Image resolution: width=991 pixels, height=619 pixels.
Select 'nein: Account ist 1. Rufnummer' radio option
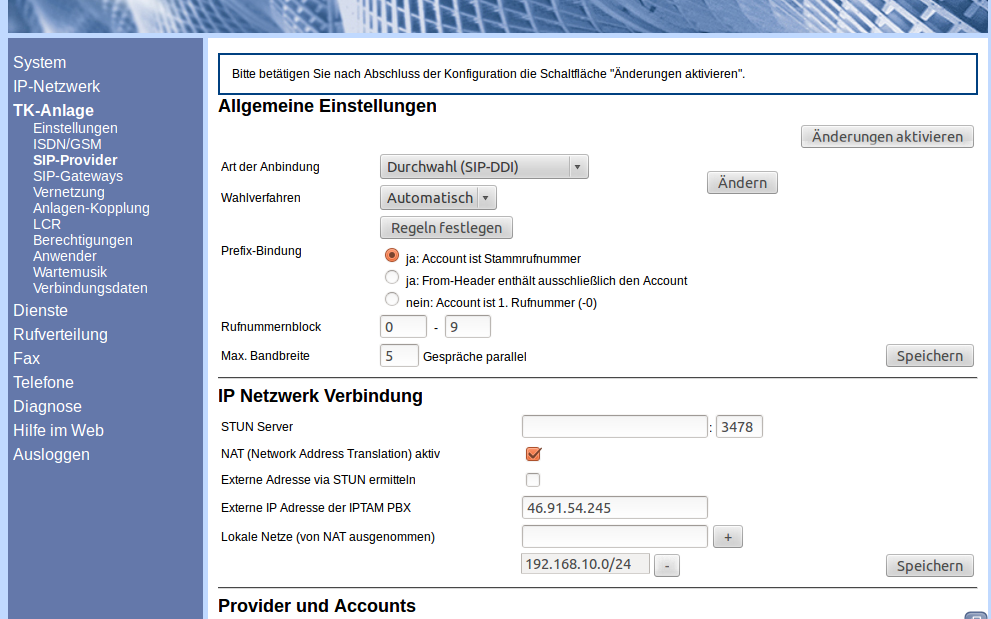pyautogui.click(x=392, y=300)
